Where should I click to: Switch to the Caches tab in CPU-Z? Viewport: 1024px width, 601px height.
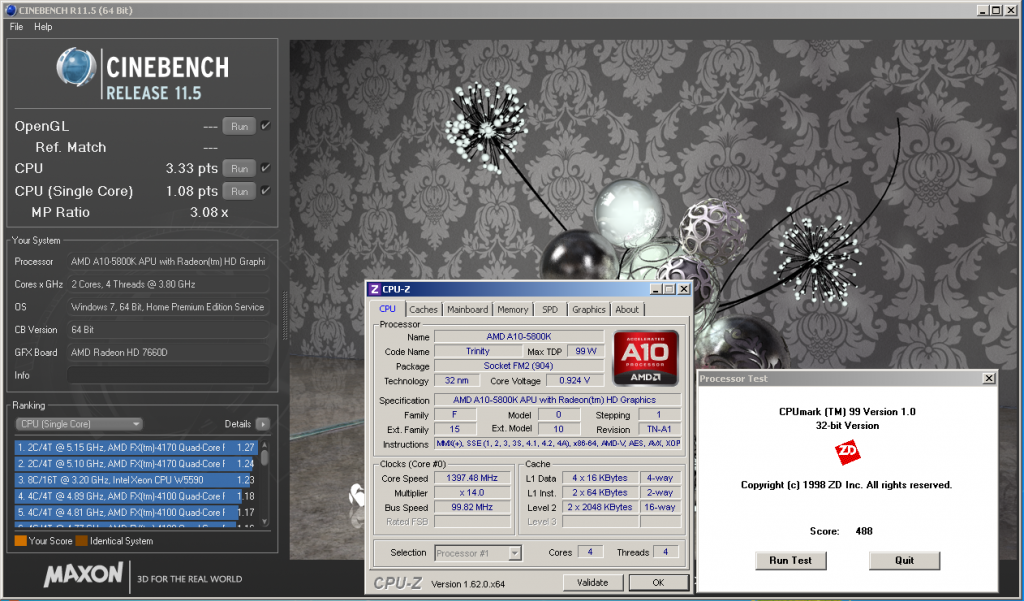point(423,310)
